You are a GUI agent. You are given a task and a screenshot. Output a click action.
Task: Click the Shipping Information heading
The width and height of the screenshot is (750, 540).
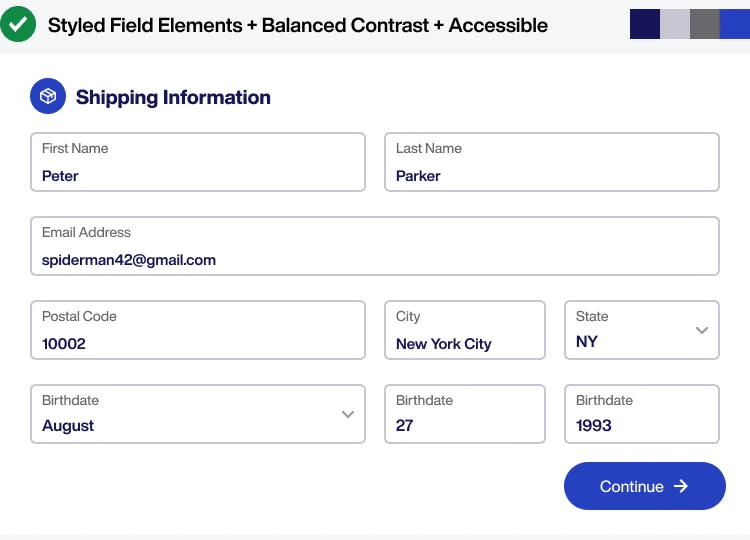[173, 97]
